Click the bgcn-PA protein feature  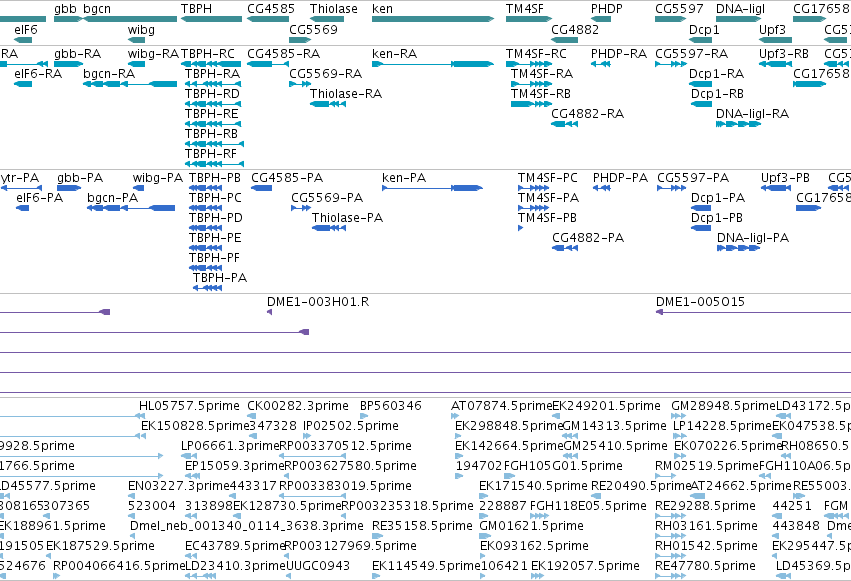[131, 208]
